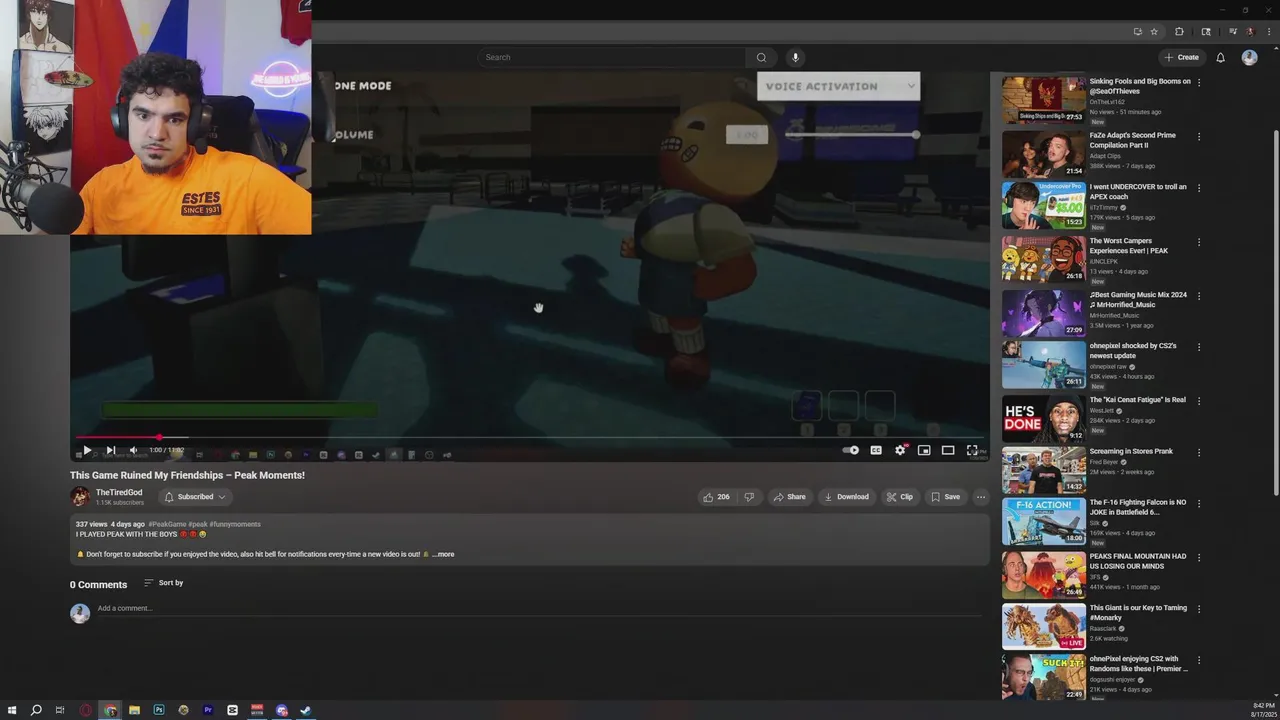Screen dimensions: 1280x720
Task: Skip to next video in player
Action: tap(110, 450)
